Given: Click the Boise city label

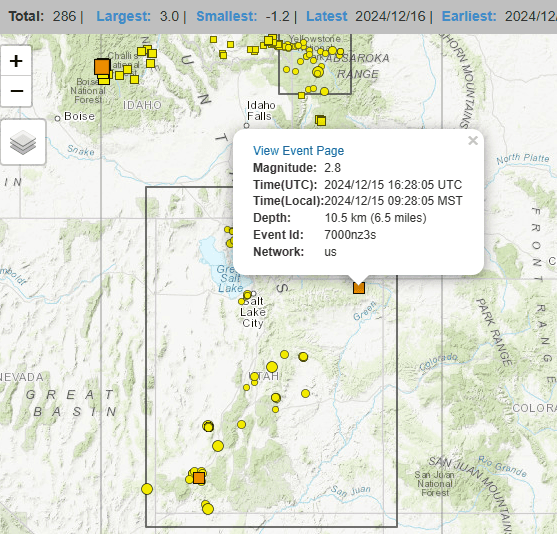Looking at the screenshot, I should coord(79,116).
